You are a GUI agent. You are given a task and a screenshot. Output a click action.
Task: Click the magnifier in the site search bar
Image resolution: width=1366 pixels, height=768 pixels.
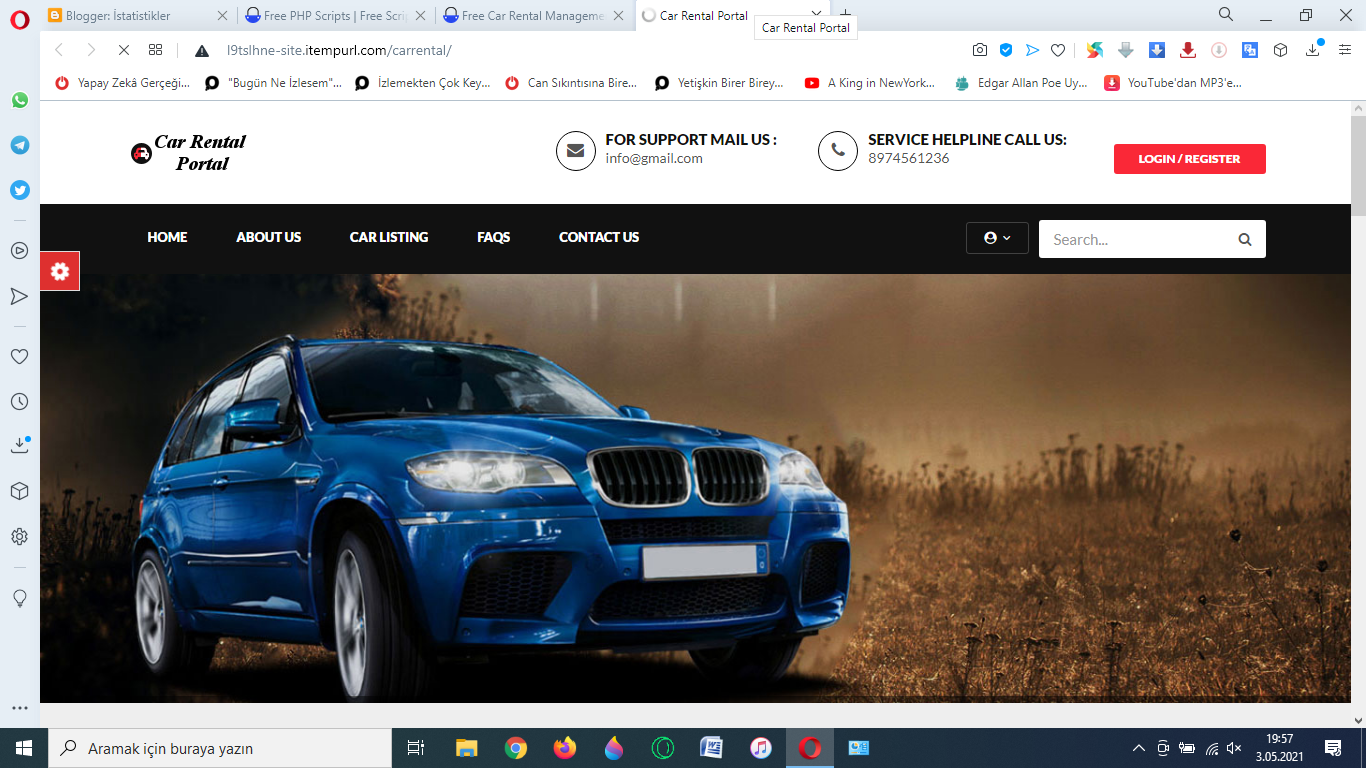coord(1244,239)
